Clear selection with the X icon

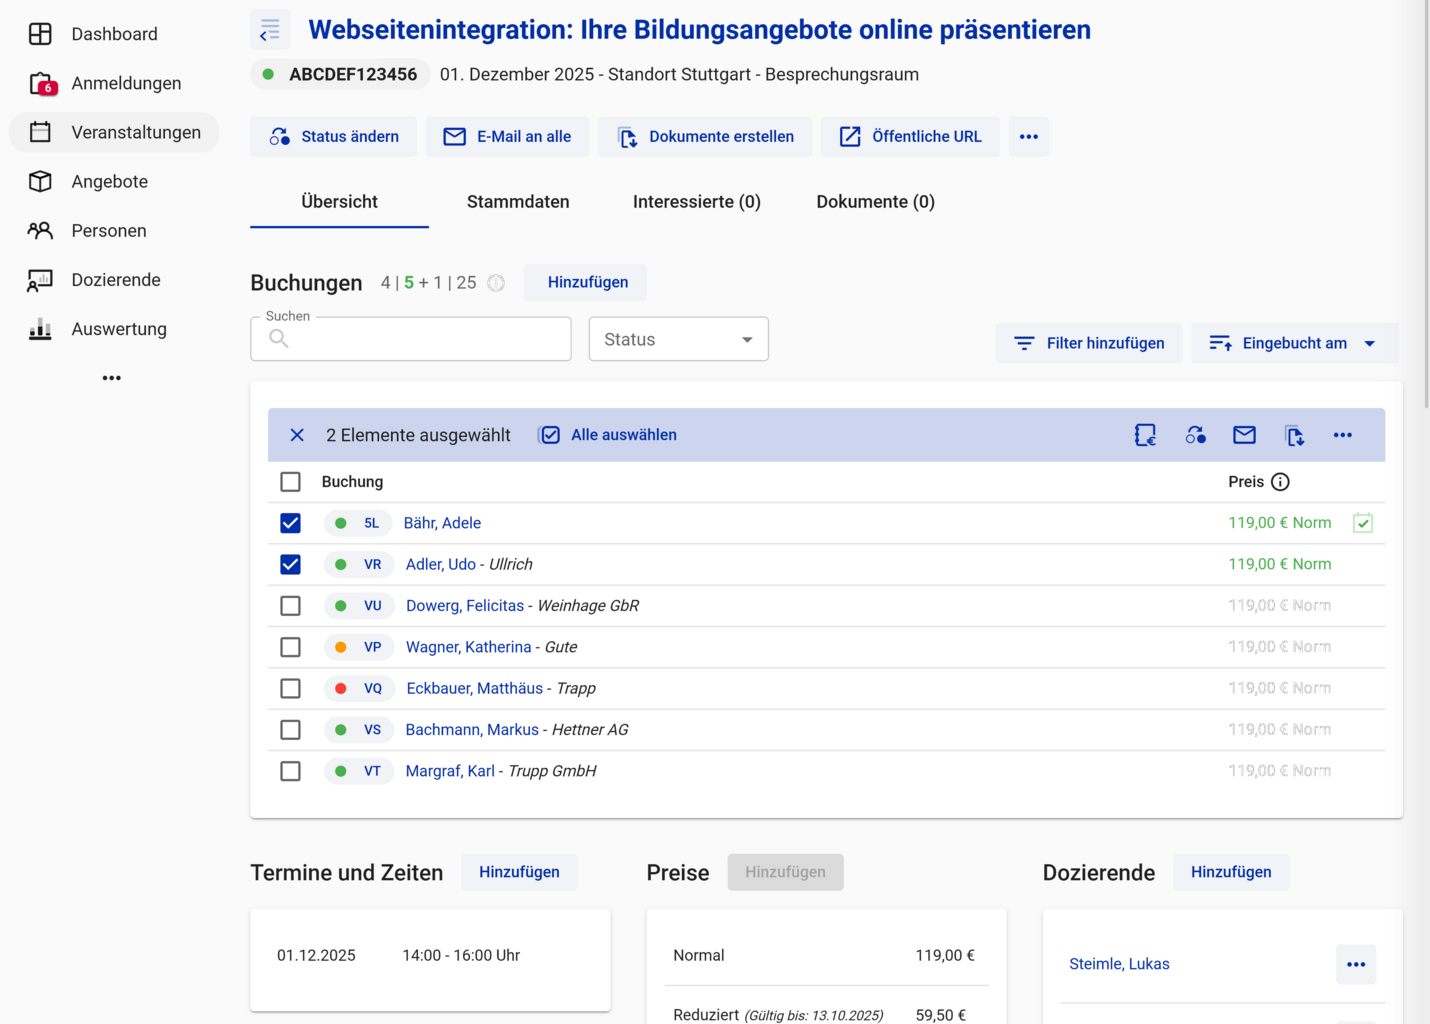297,435
